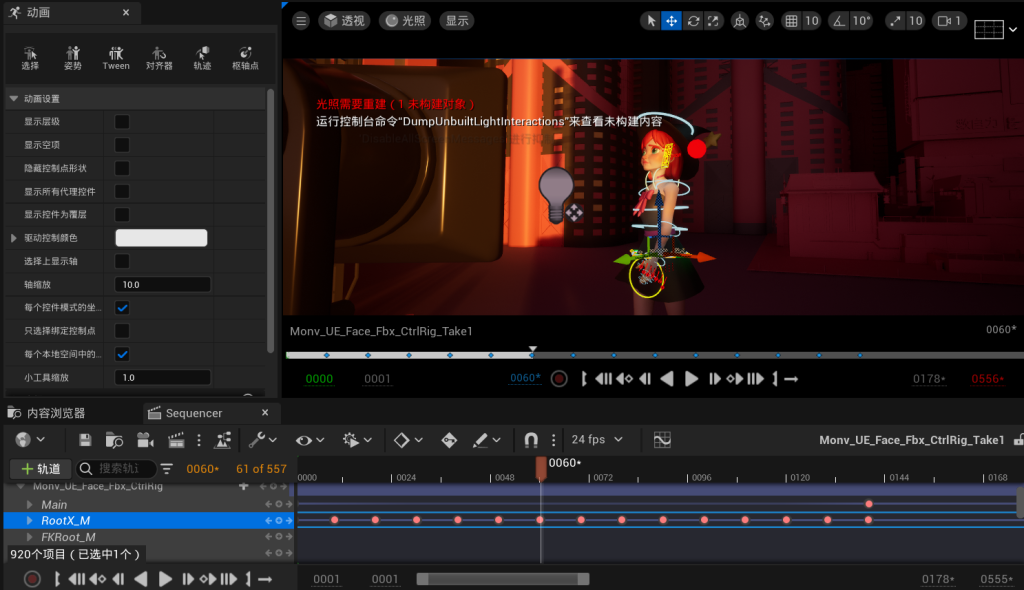Screen dimensions: 1024x590
Task: Open the Sequencer actions wrench dropdown
Action: click(x=263, y=440)
